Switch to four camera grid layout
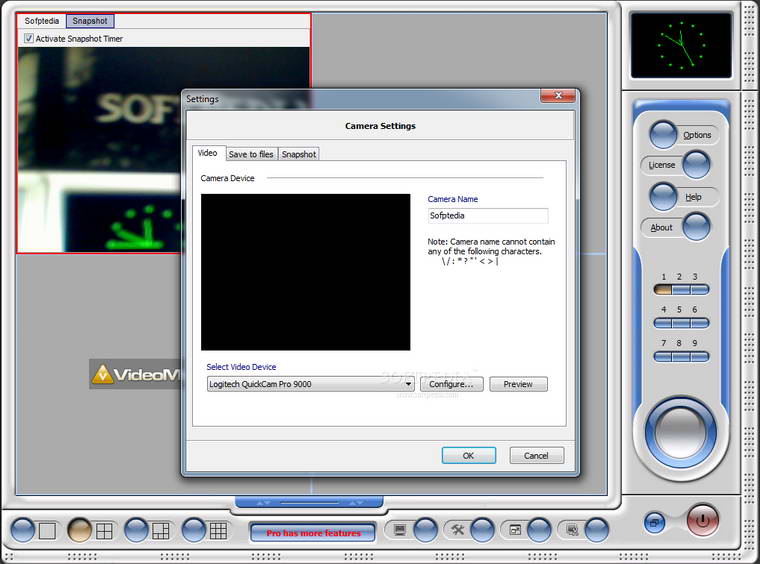 79,530
